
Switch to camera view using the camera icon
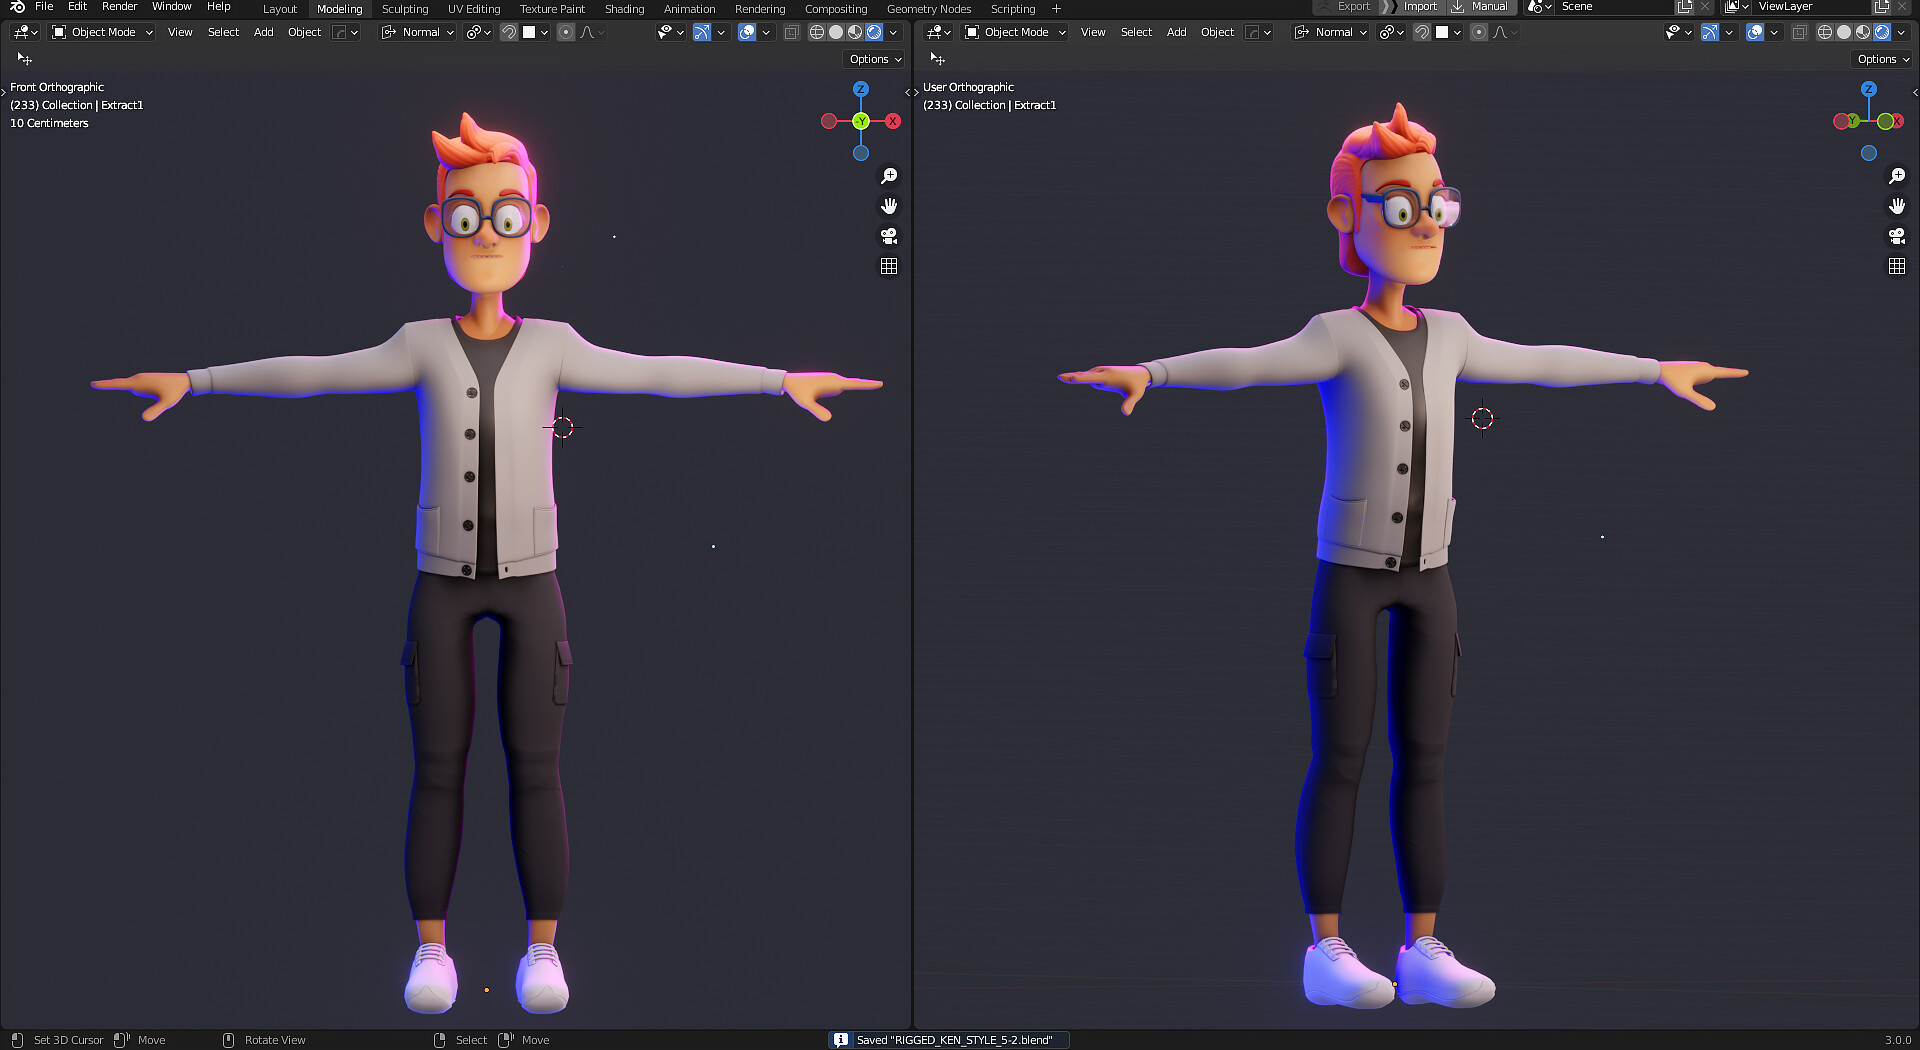tap(889, 236)
